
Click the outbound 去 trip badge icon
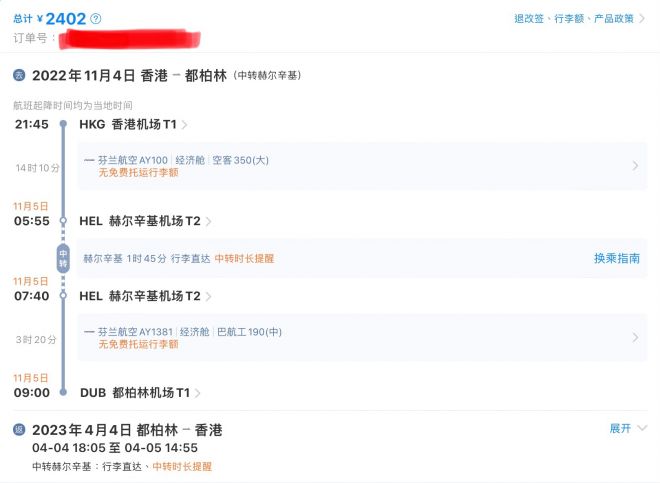(x=19, y=75)
